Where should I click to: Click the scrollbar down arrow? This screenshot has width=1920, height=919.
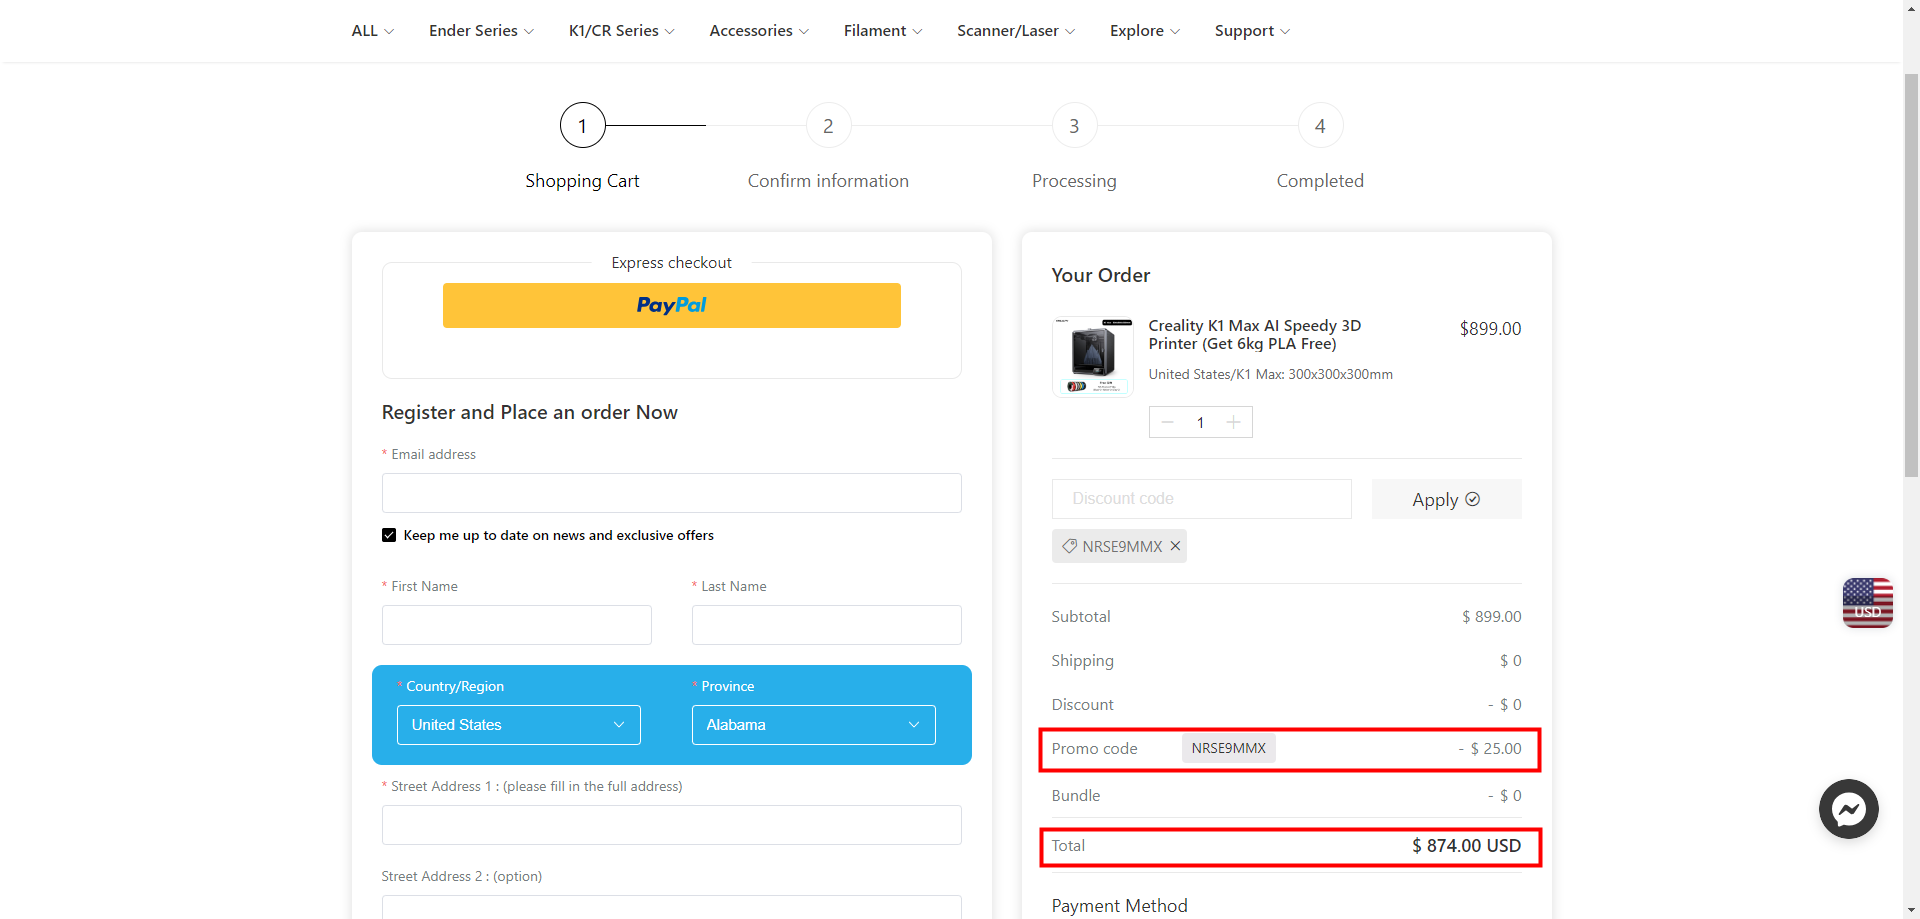point(1911,910)
